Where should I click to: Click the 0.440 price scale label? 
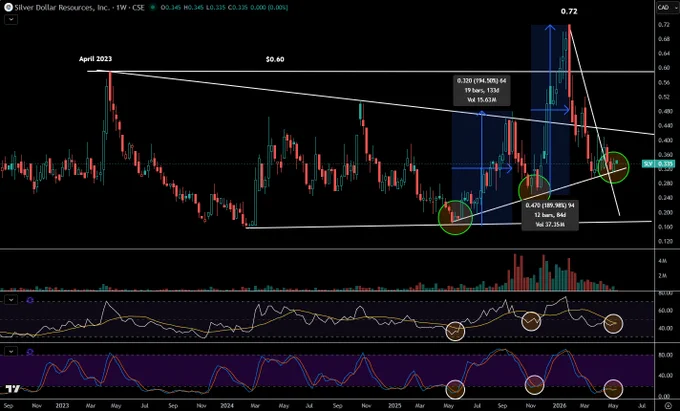[x=665, y=126]
